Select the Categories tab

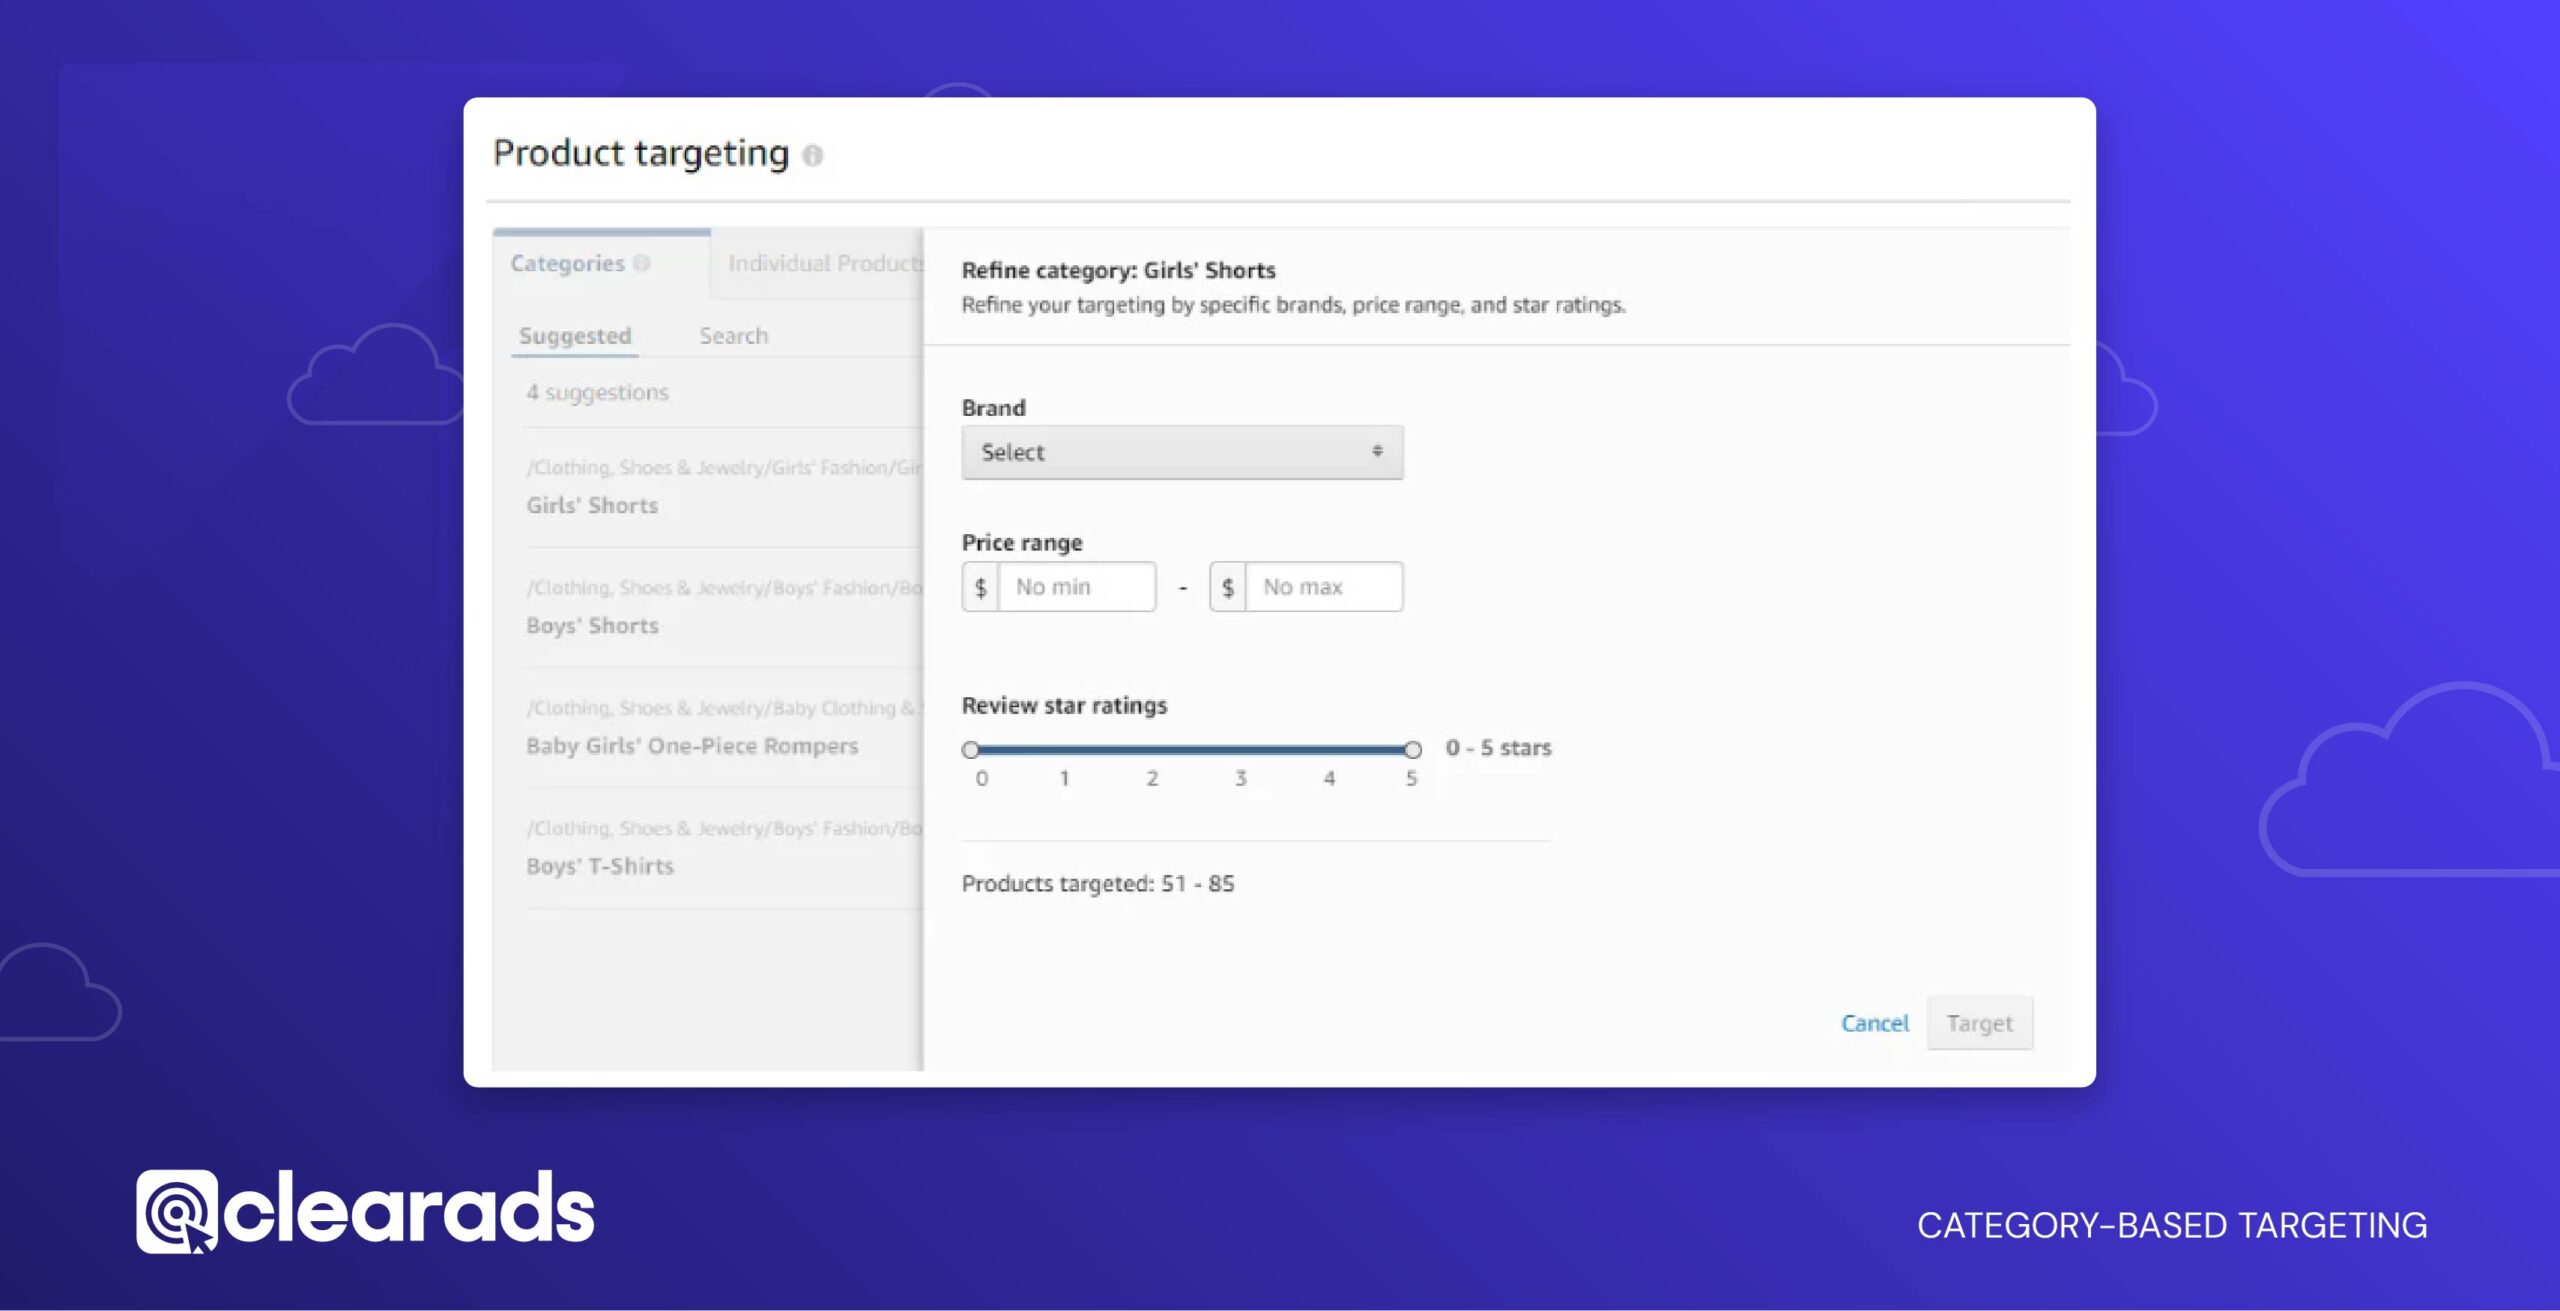565,263
